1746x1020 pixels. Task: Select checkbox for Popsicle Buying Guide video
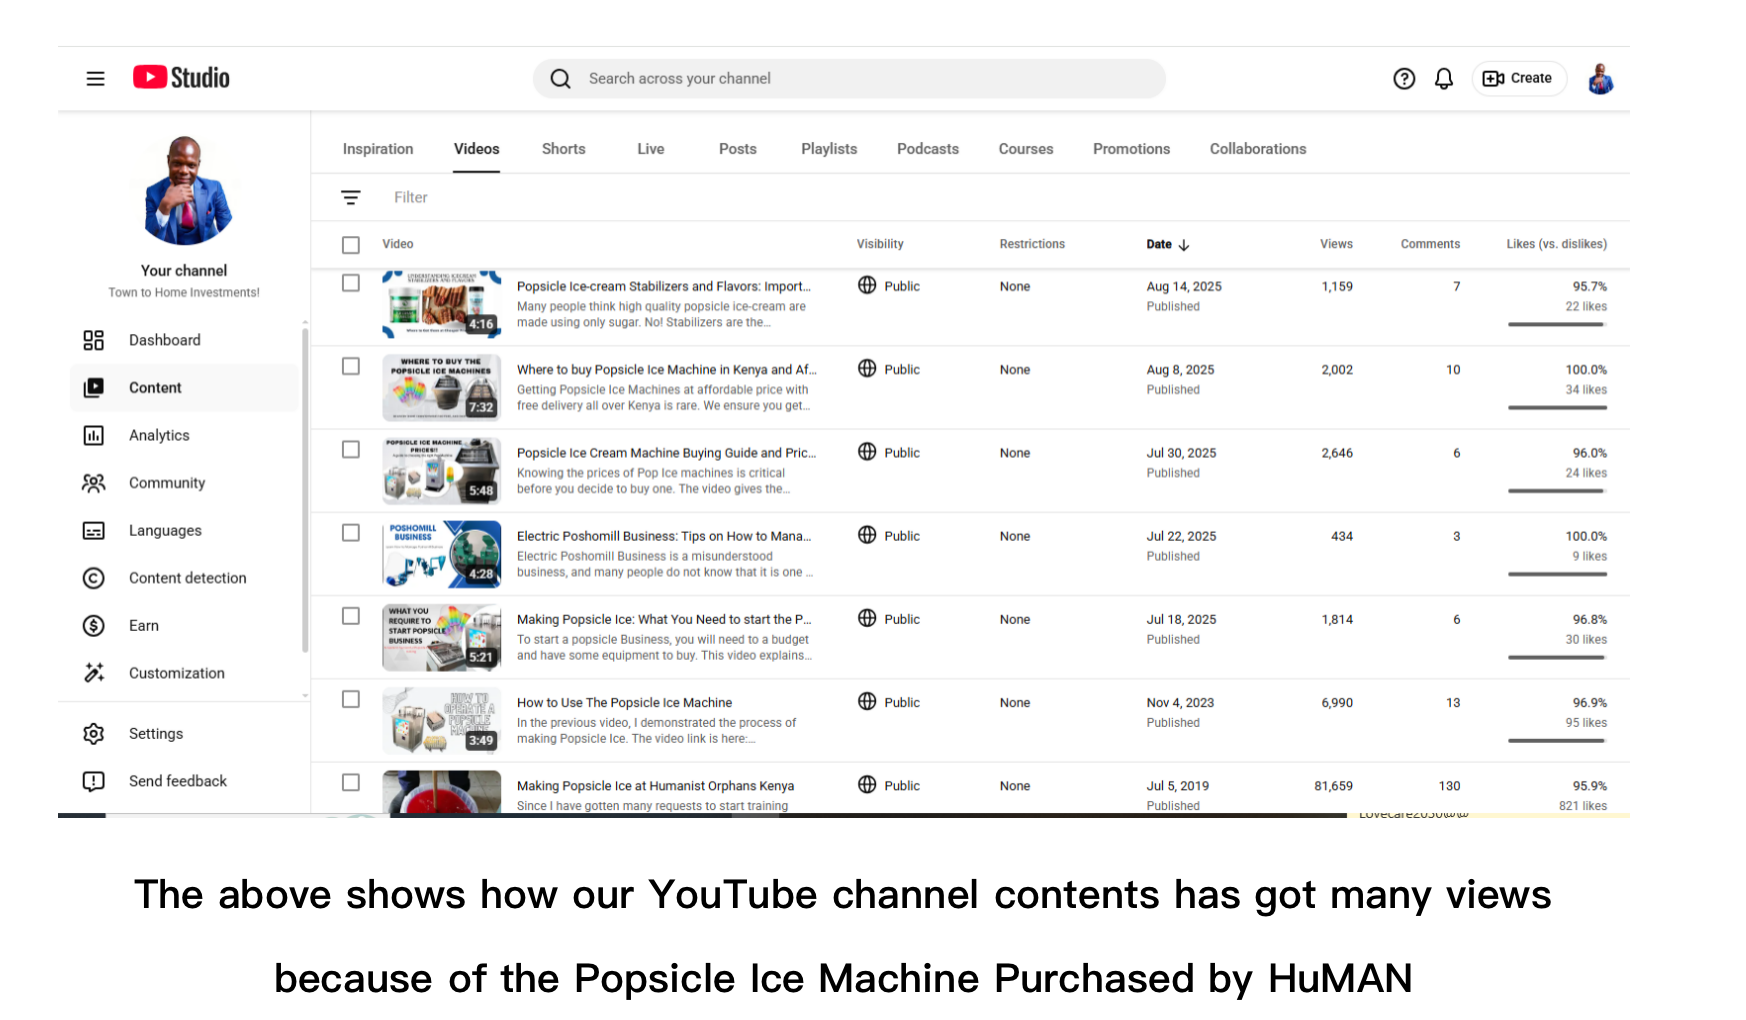(x=350, y=450)
